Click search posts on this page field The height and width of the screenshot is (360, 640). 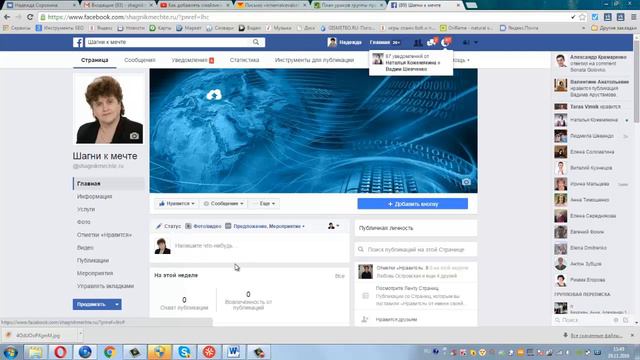pos(416,249)
